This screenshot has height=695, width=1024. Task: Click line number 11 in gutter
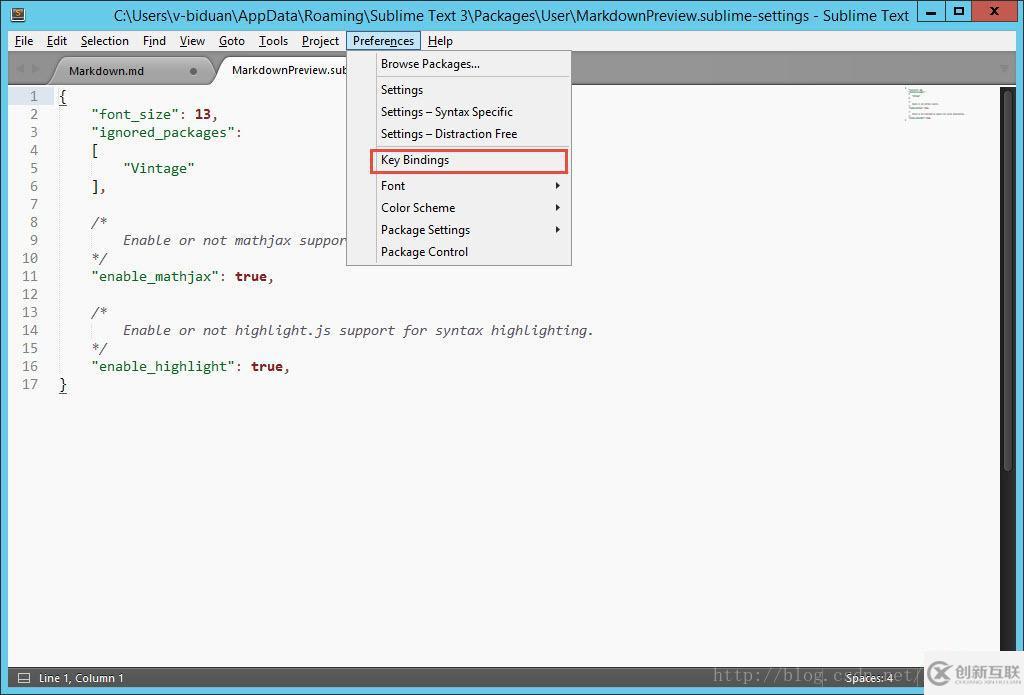pos(30,276)
